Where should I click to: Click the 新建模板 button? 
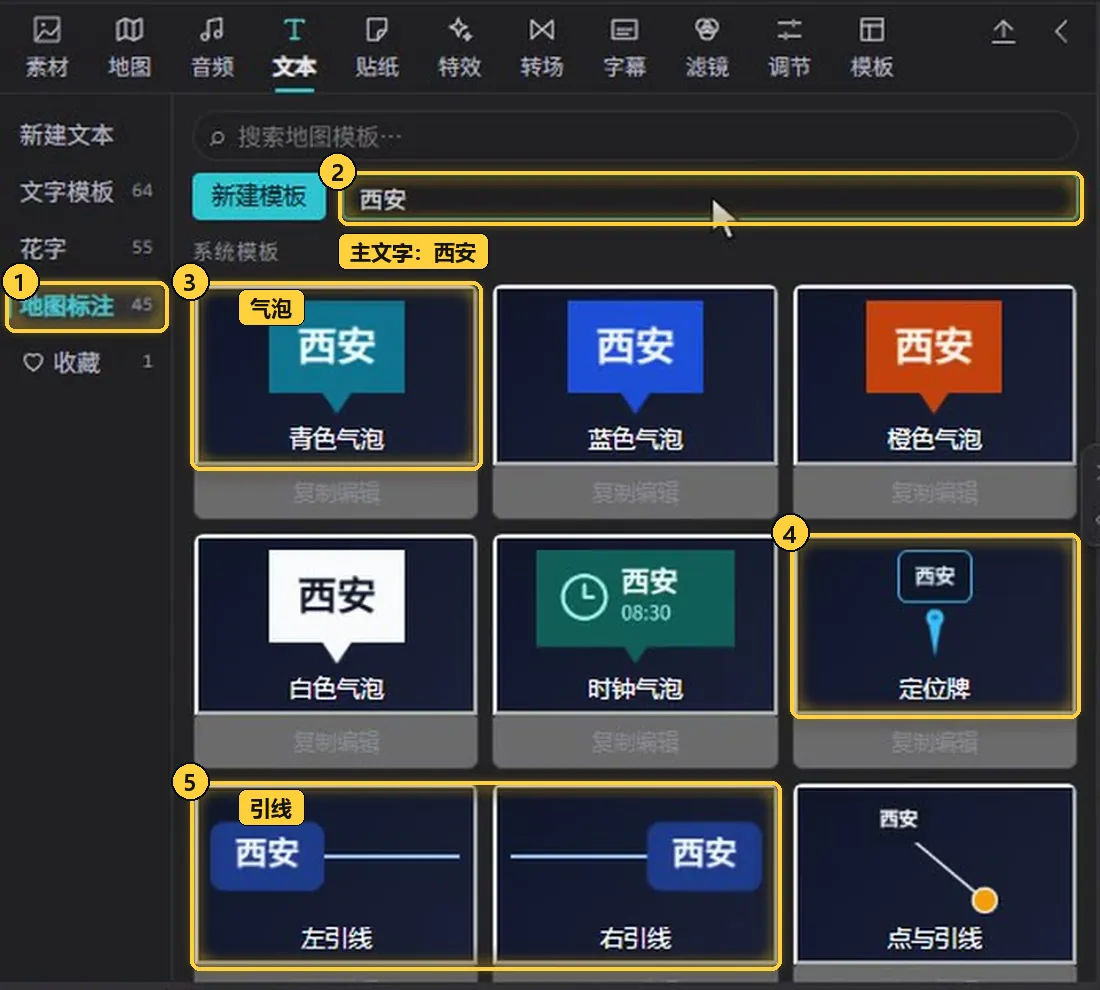259,196
